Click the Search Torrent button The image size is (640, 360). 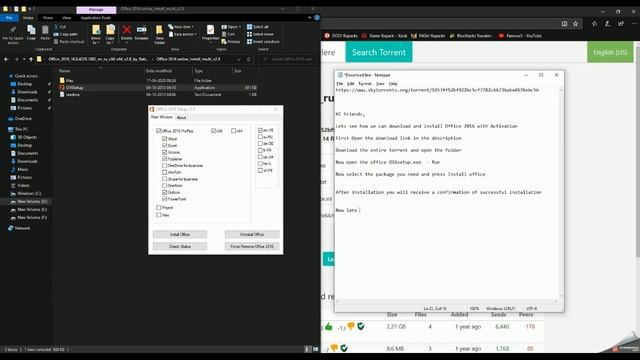coord(379,52)
